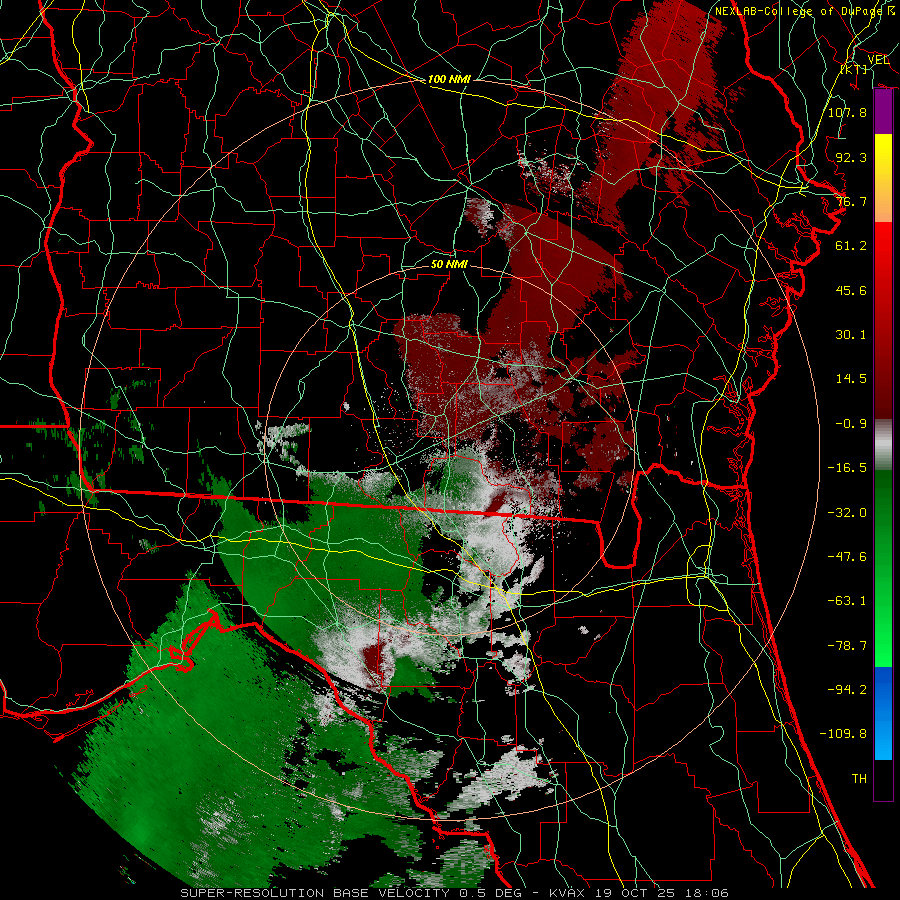Screen dimensions: 900x900
Task: Click the 107.8 legend value
Action: click(847, 112)
